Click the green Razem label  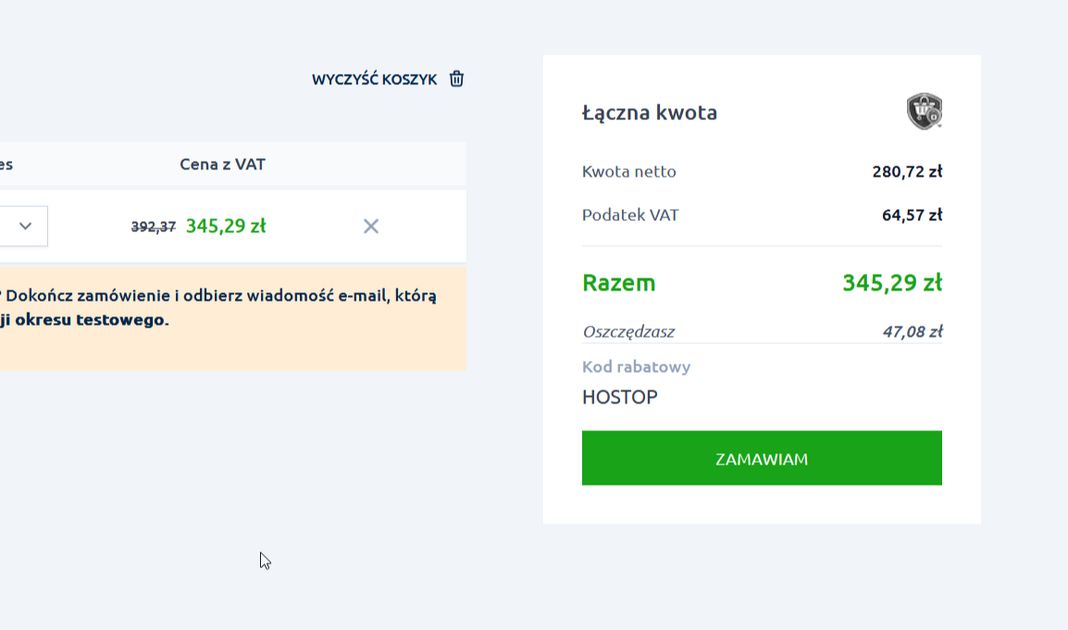[618, 282]
